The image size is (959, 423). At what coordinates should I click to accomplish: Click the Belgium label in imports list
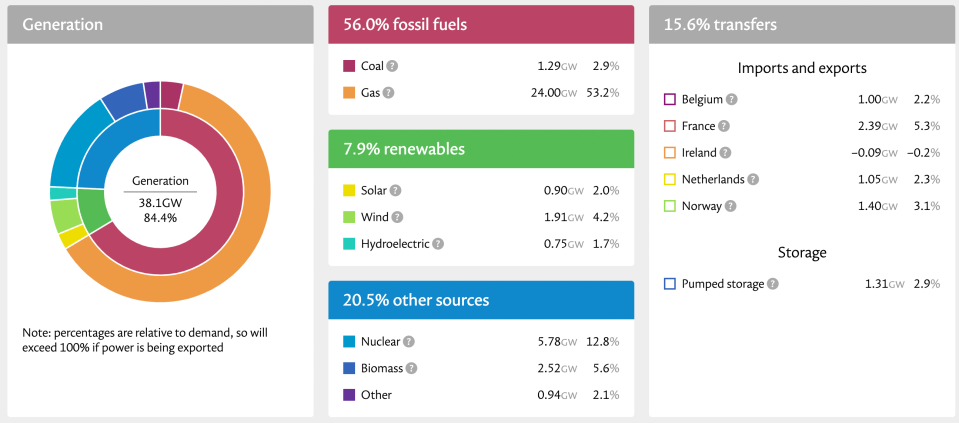pos(702,99)
